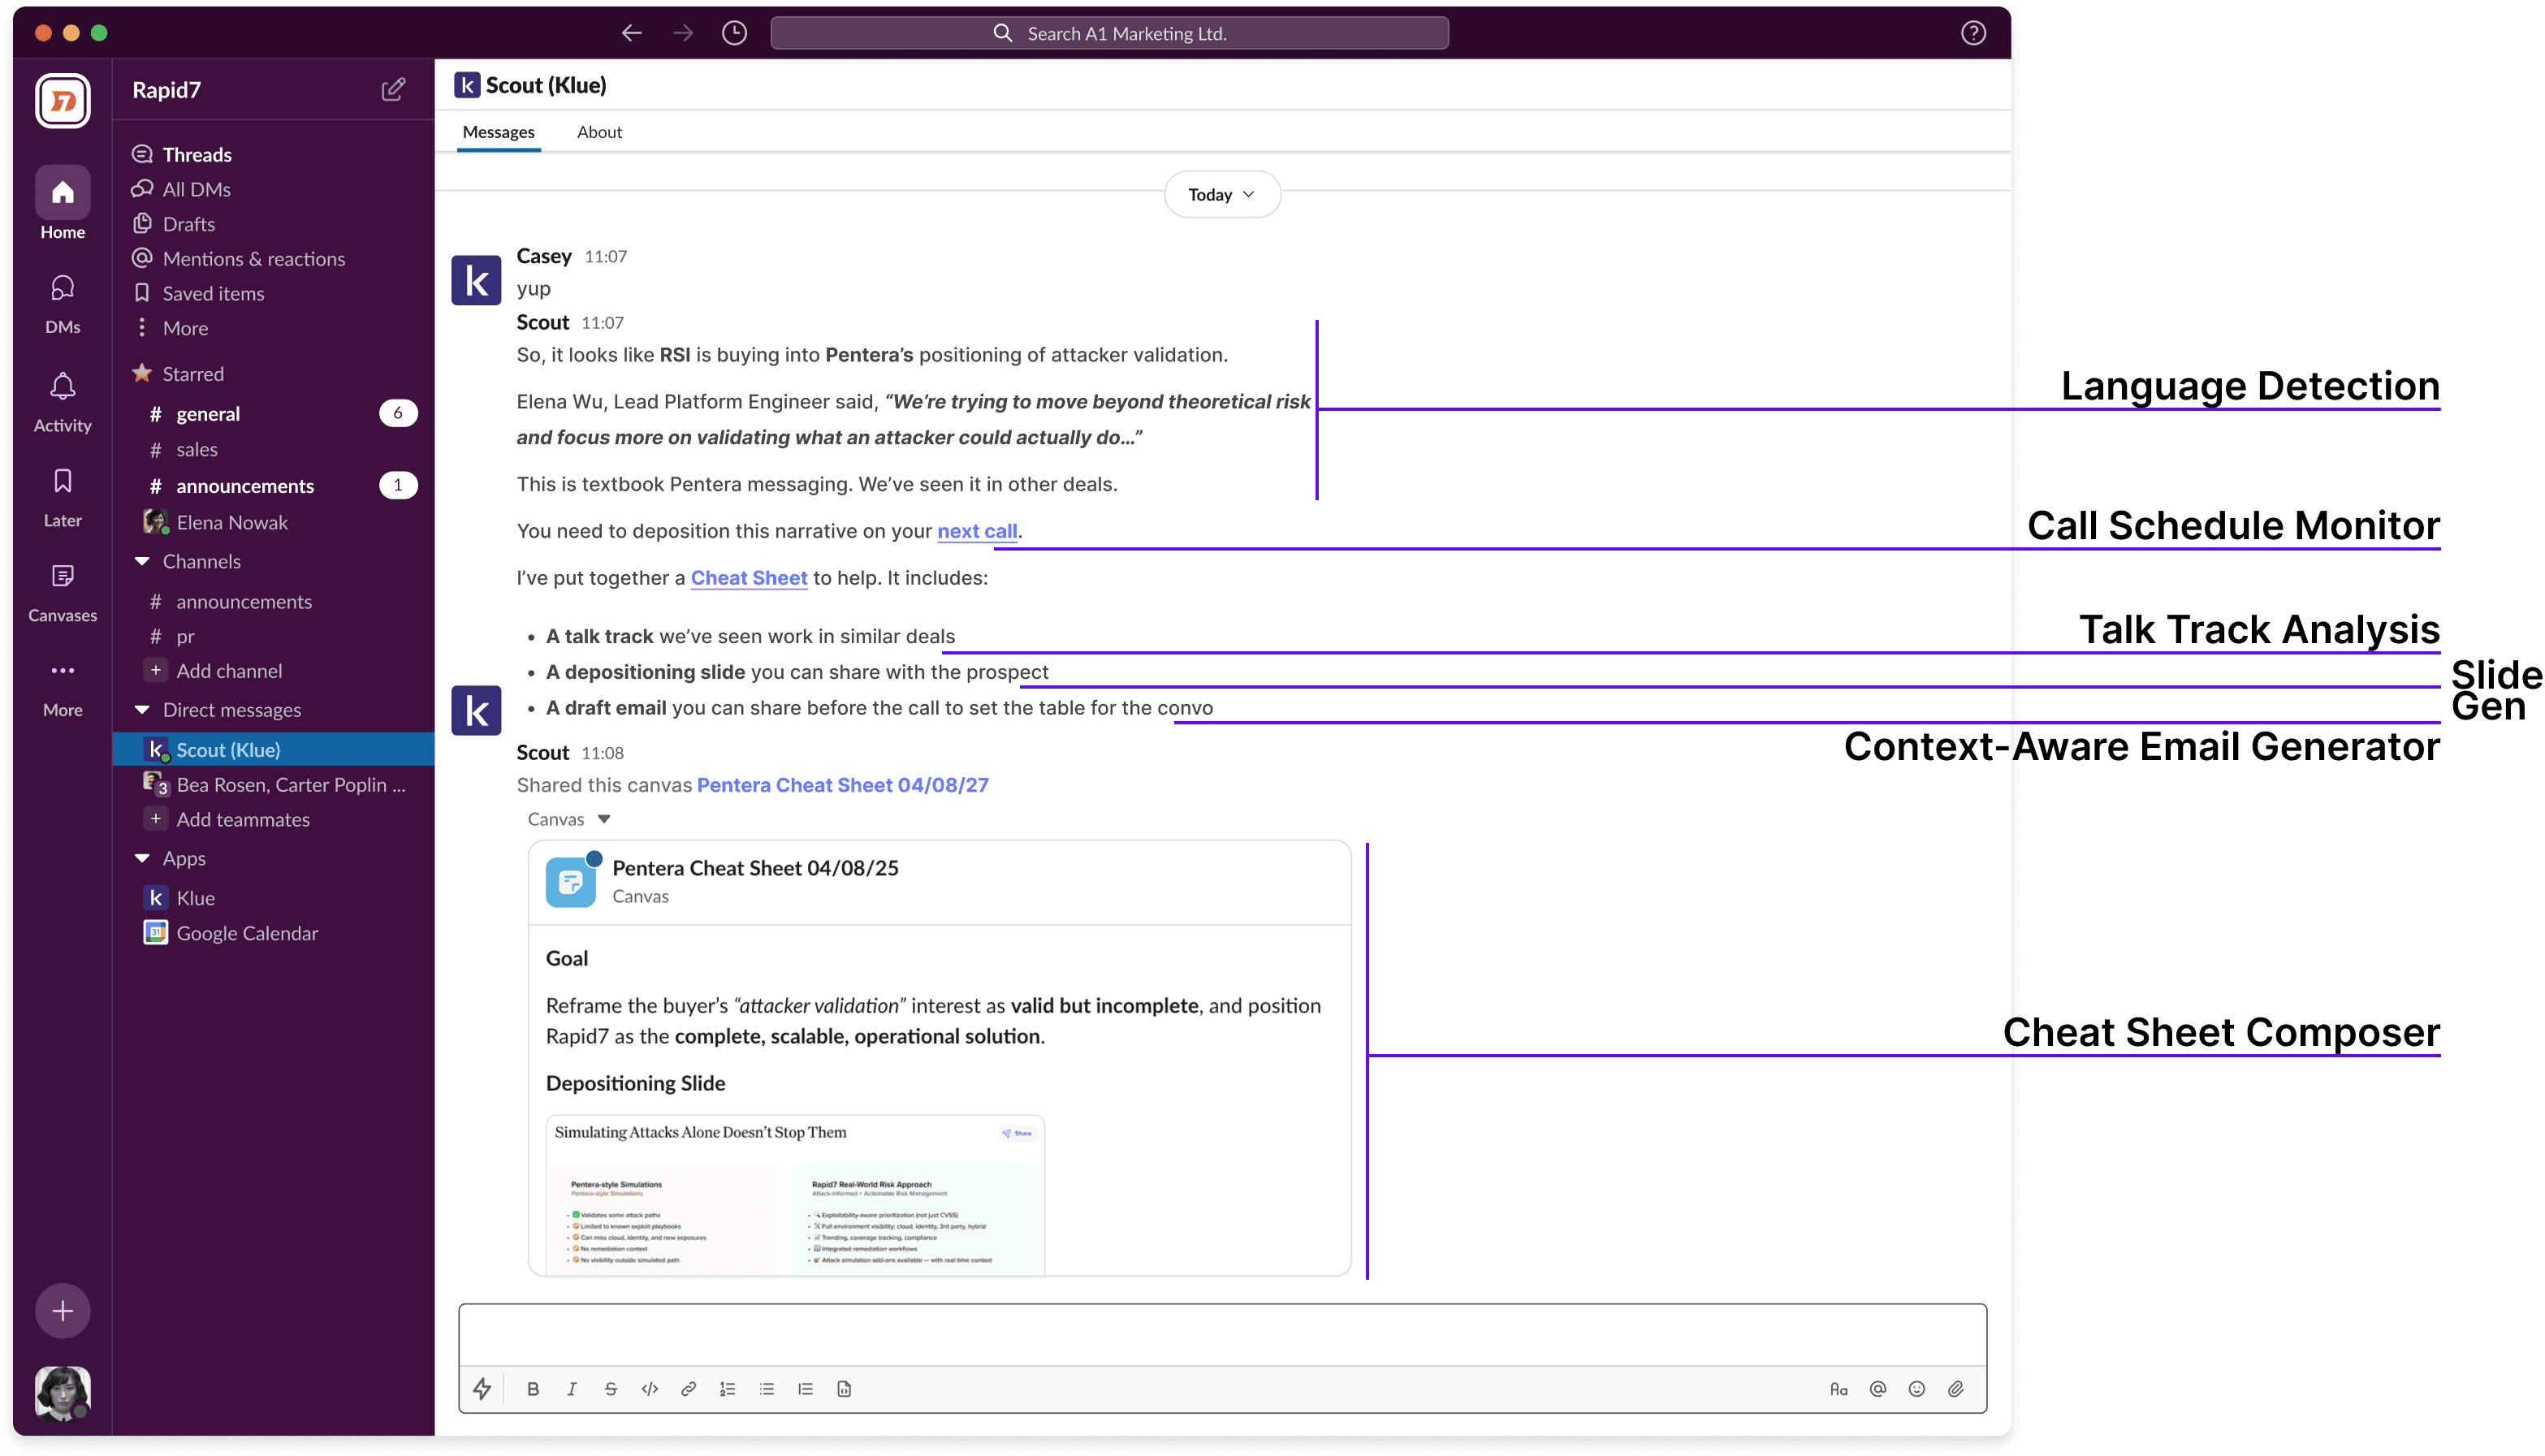
Task: Open the Pentera Cheat Sheet 04/08/25 canvas card title
Action: [x=755, y=868]
